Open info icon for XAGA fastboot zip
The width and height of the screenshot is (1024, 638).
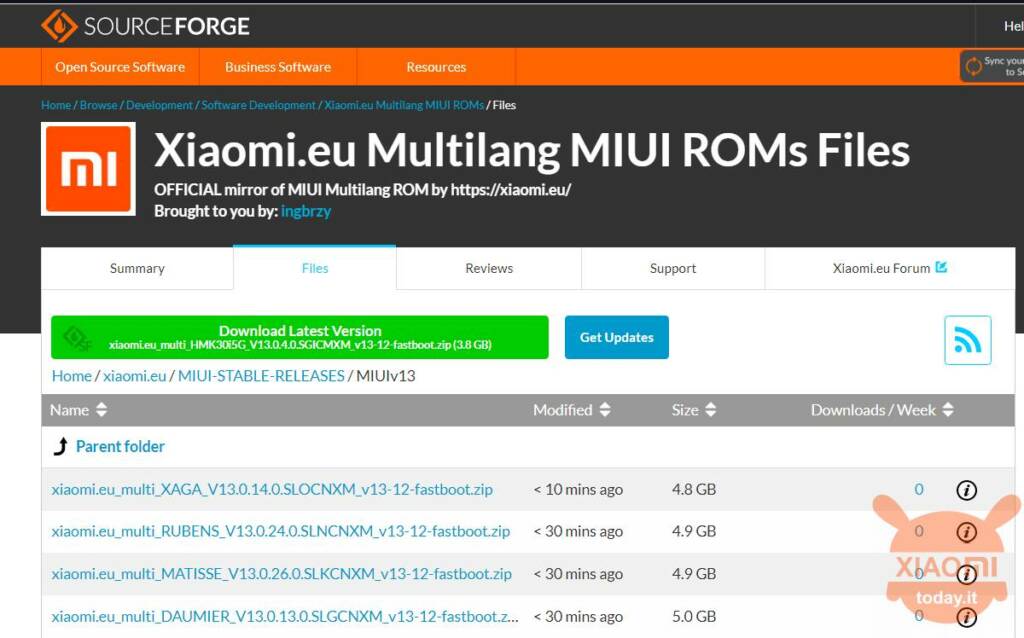[x=967, y=490]
